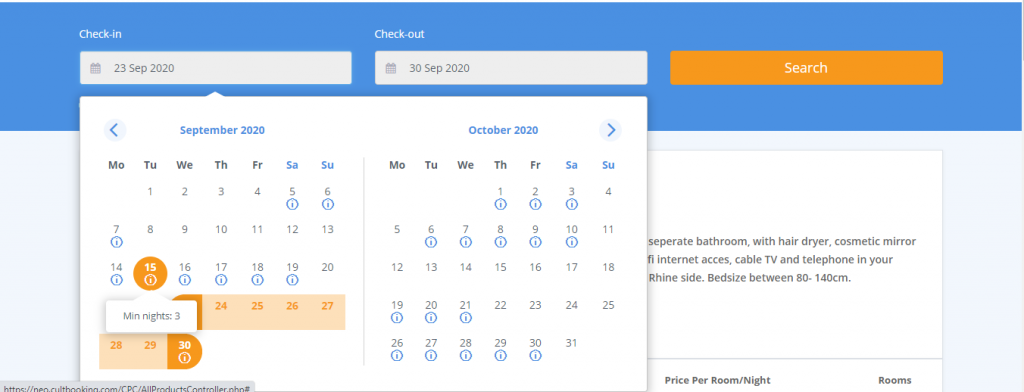Click the September 2020 month heading
The height and width of the screenshot is (392, 1024).
point(222,130)
